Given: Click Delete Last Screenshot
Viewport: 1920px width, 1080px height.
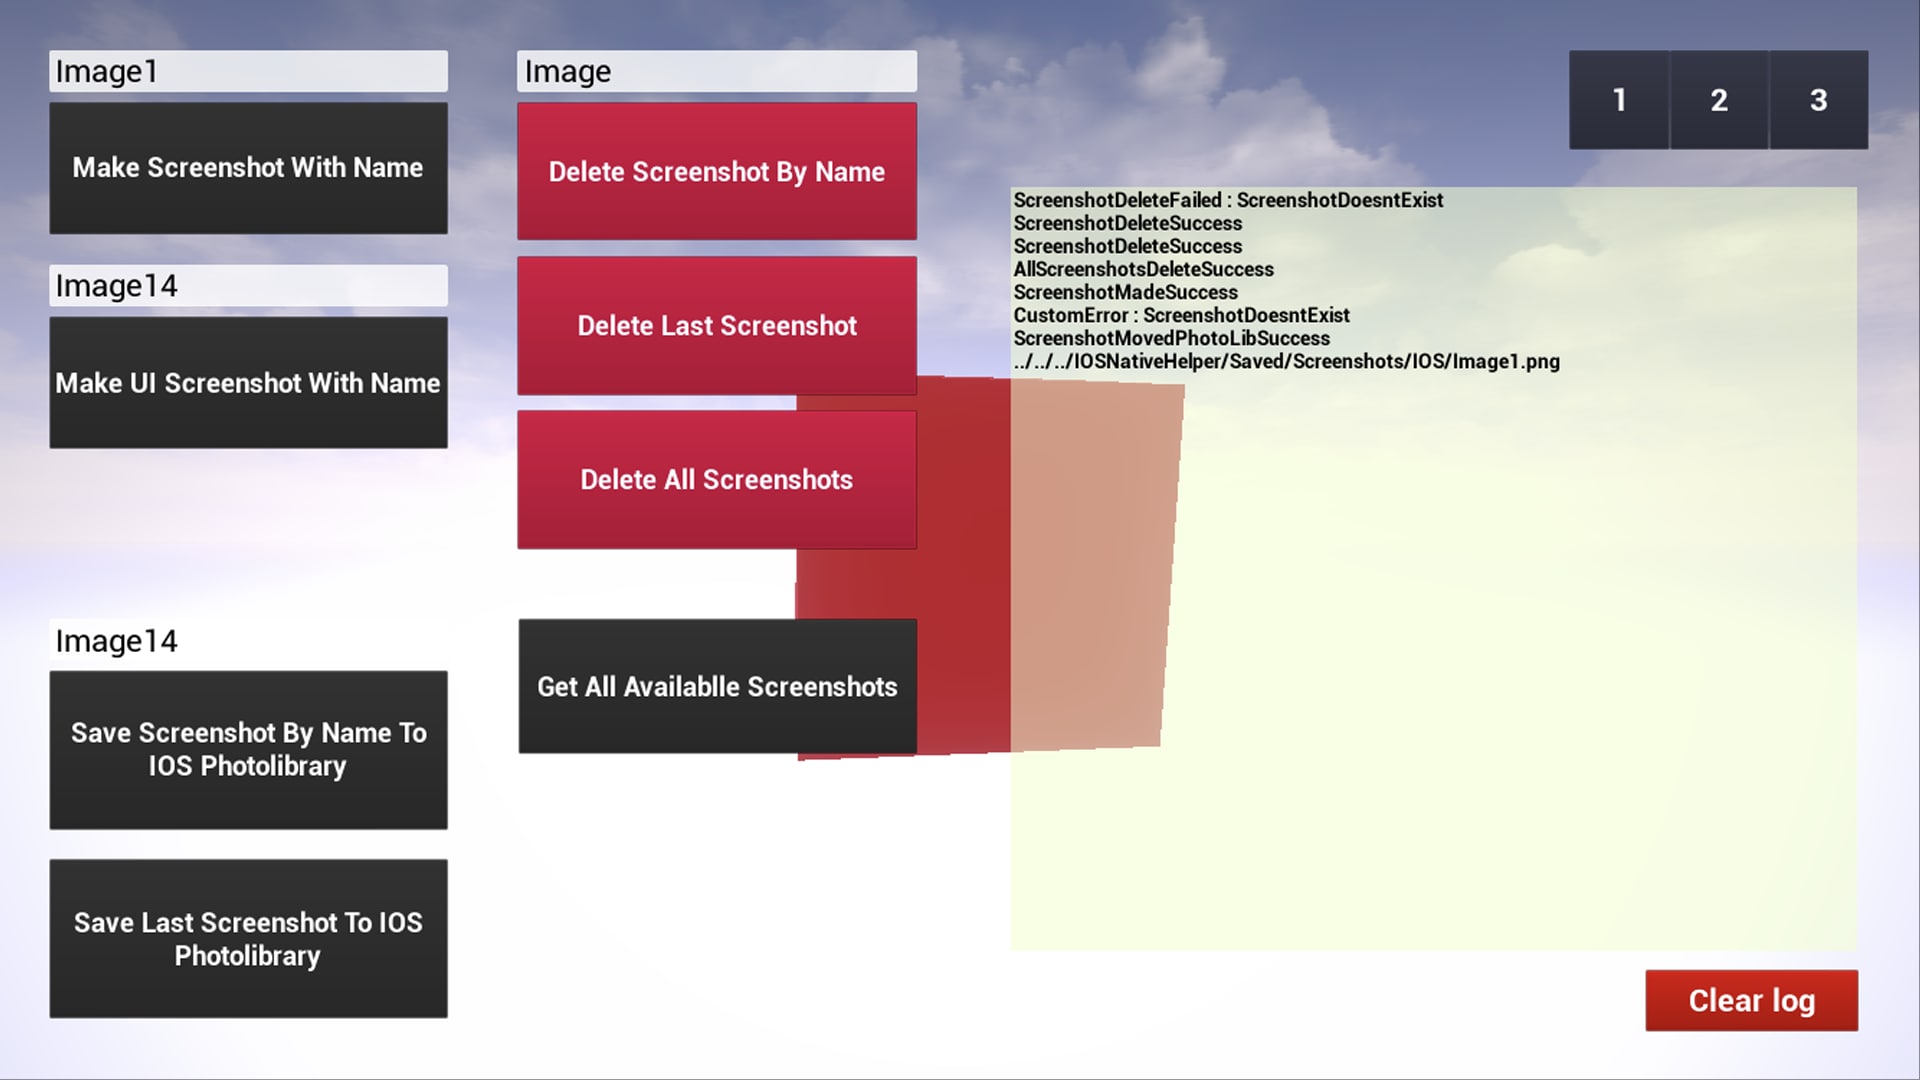Looking at the screenshot, I should point(716,325).
